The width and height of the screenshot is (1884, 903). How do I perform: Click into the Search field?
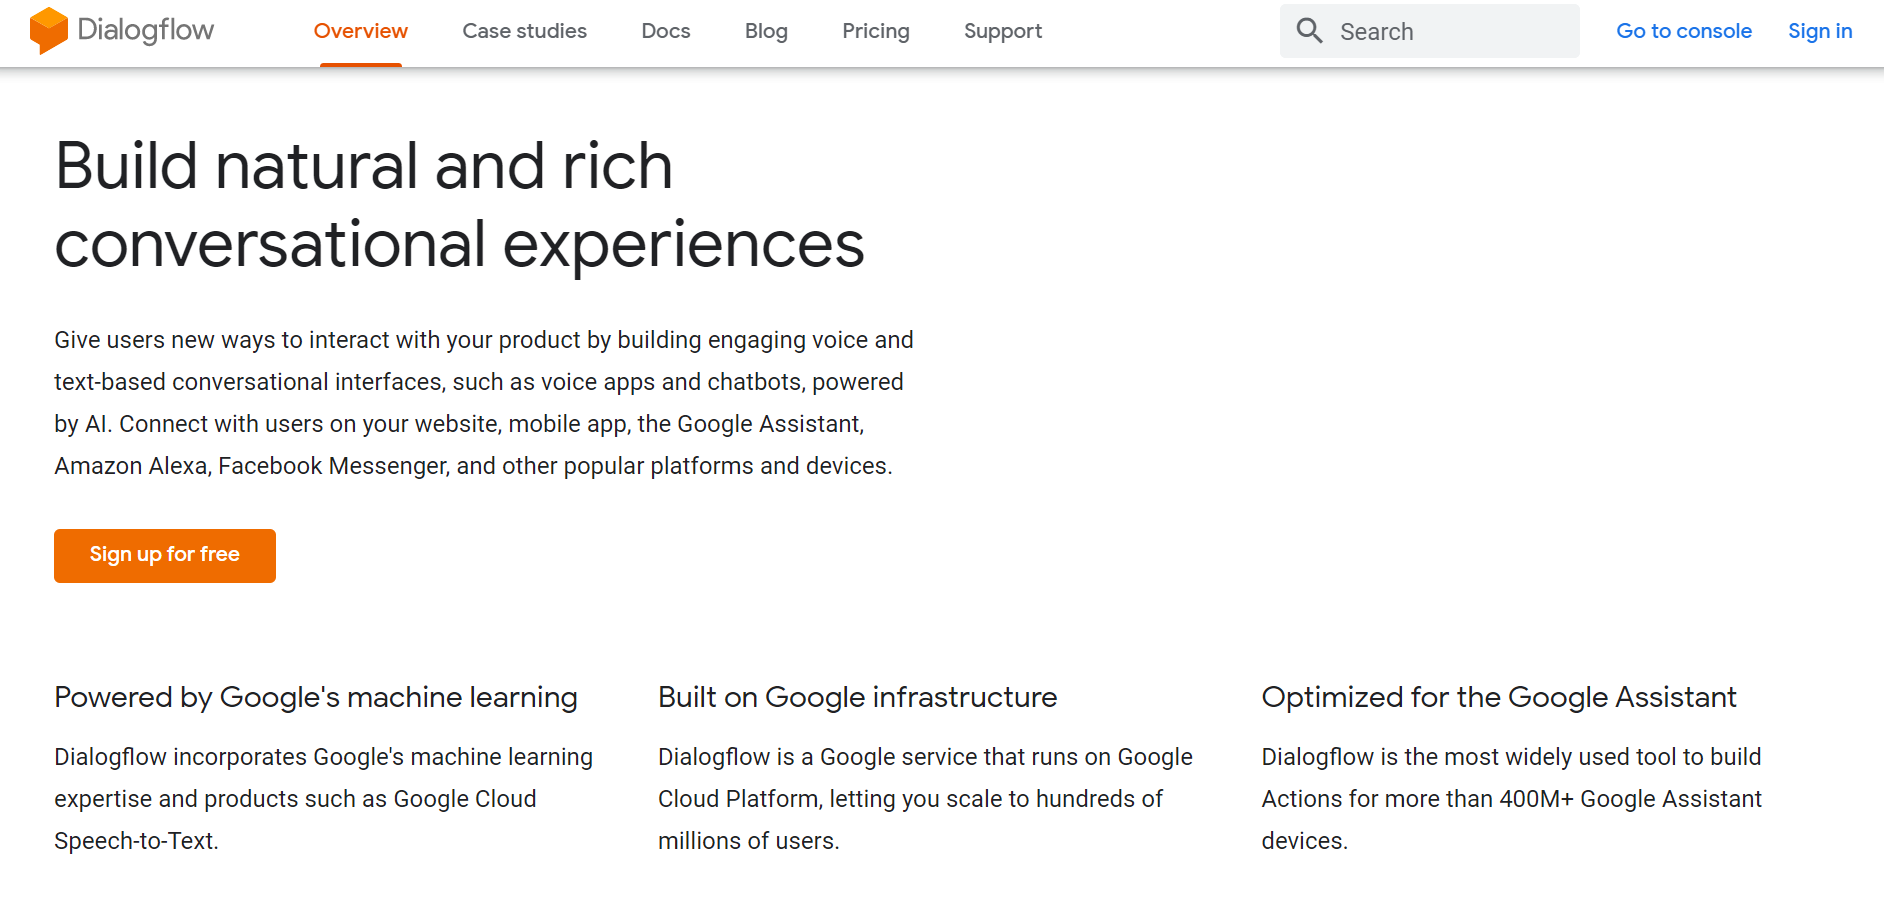pos(1430,31)
